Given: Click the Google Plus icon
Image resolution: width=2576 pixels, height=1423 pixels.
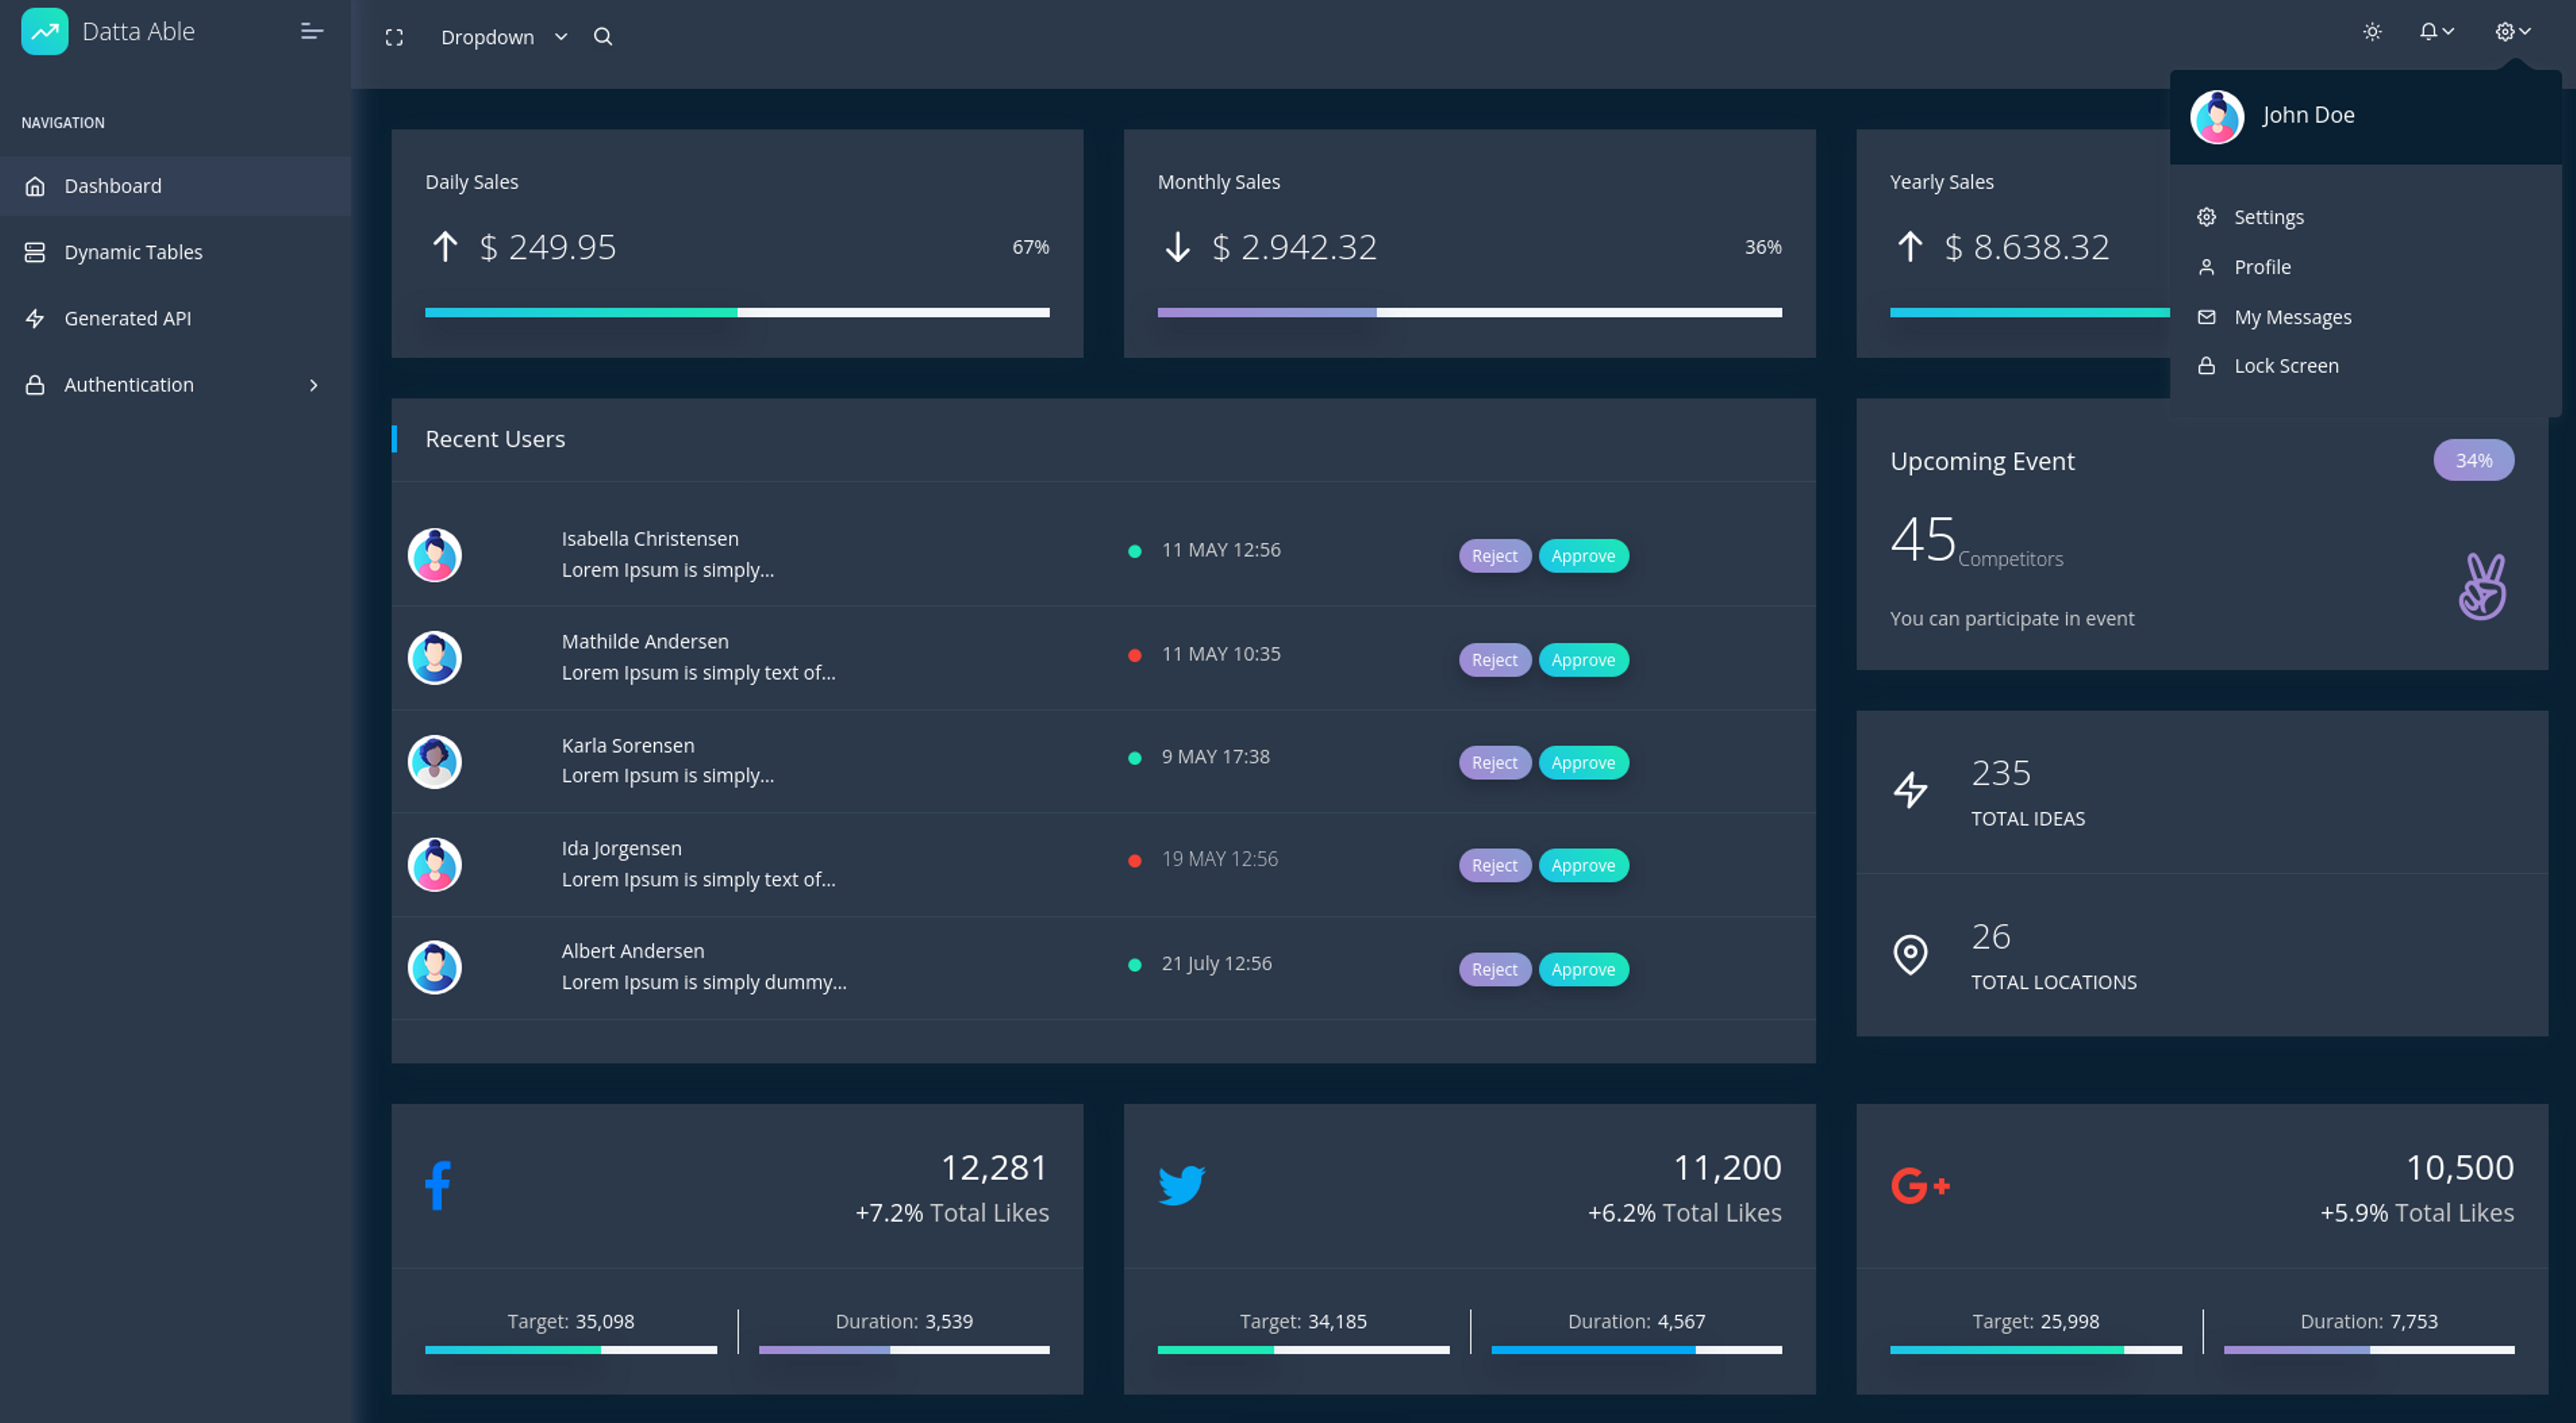Looking at the screenshot, I should (x=1920, y=1186).
